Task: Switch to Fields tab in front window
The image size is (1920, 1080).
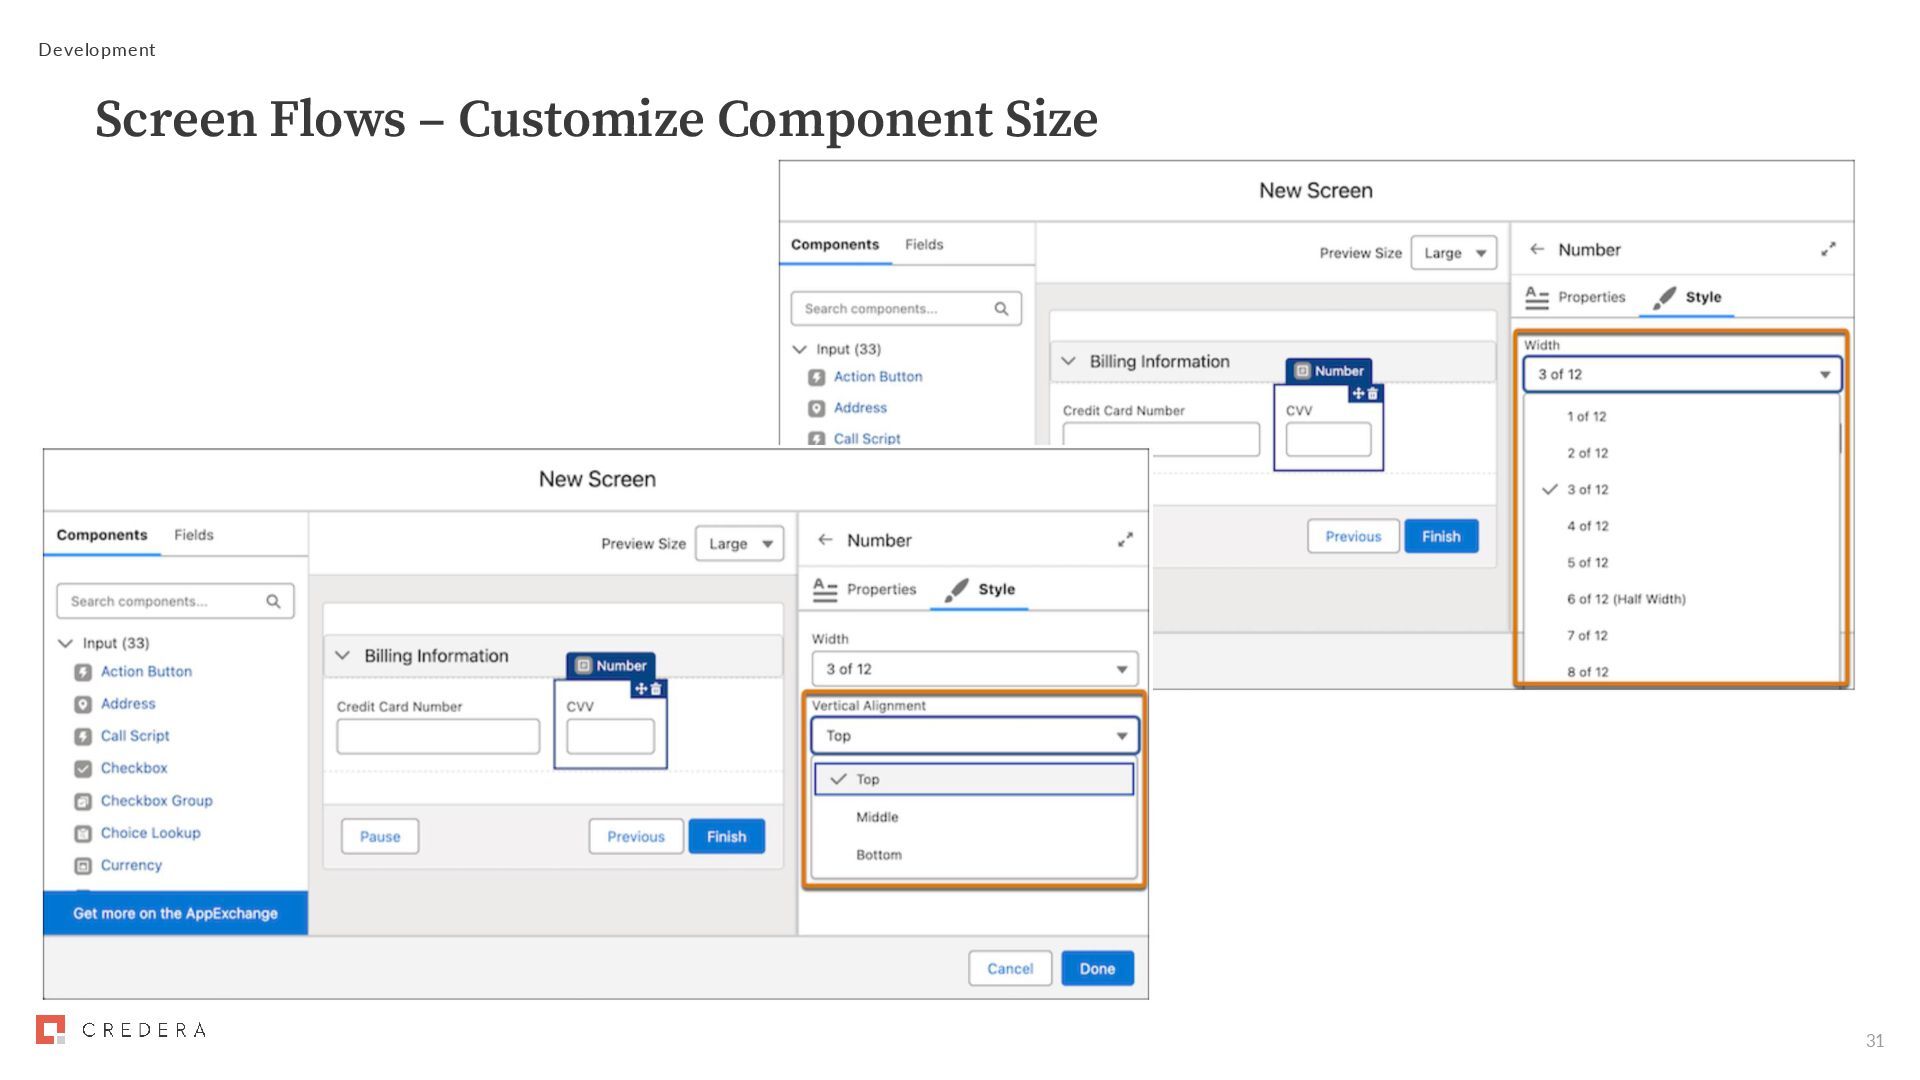Action: (194, 535)
